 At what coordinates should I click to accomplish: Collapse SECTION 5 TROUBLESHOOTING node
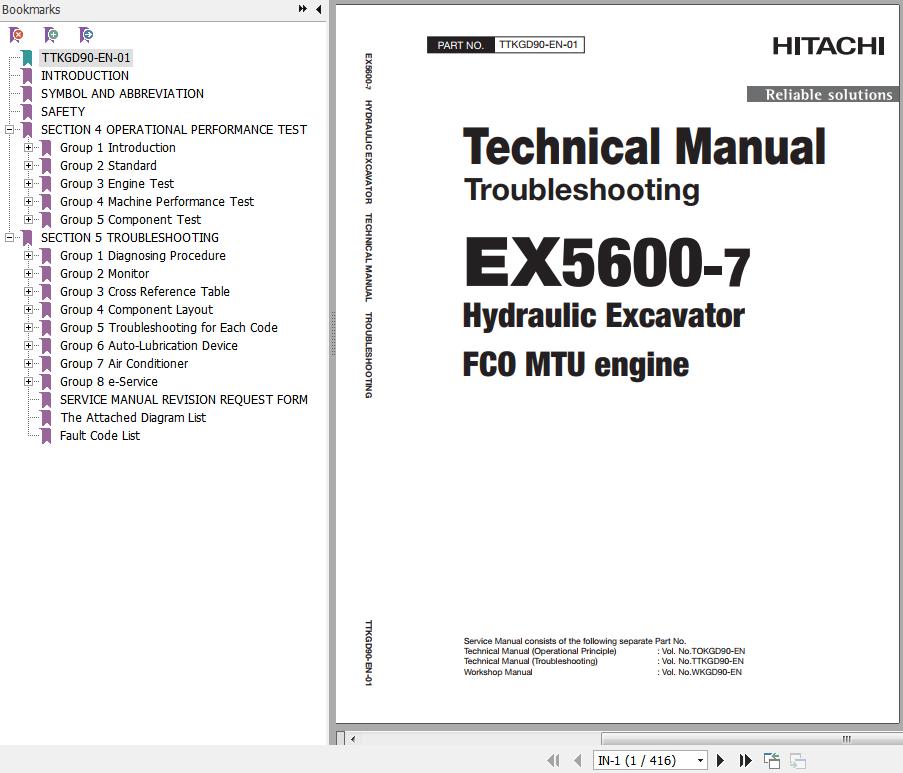coord(9,238)
